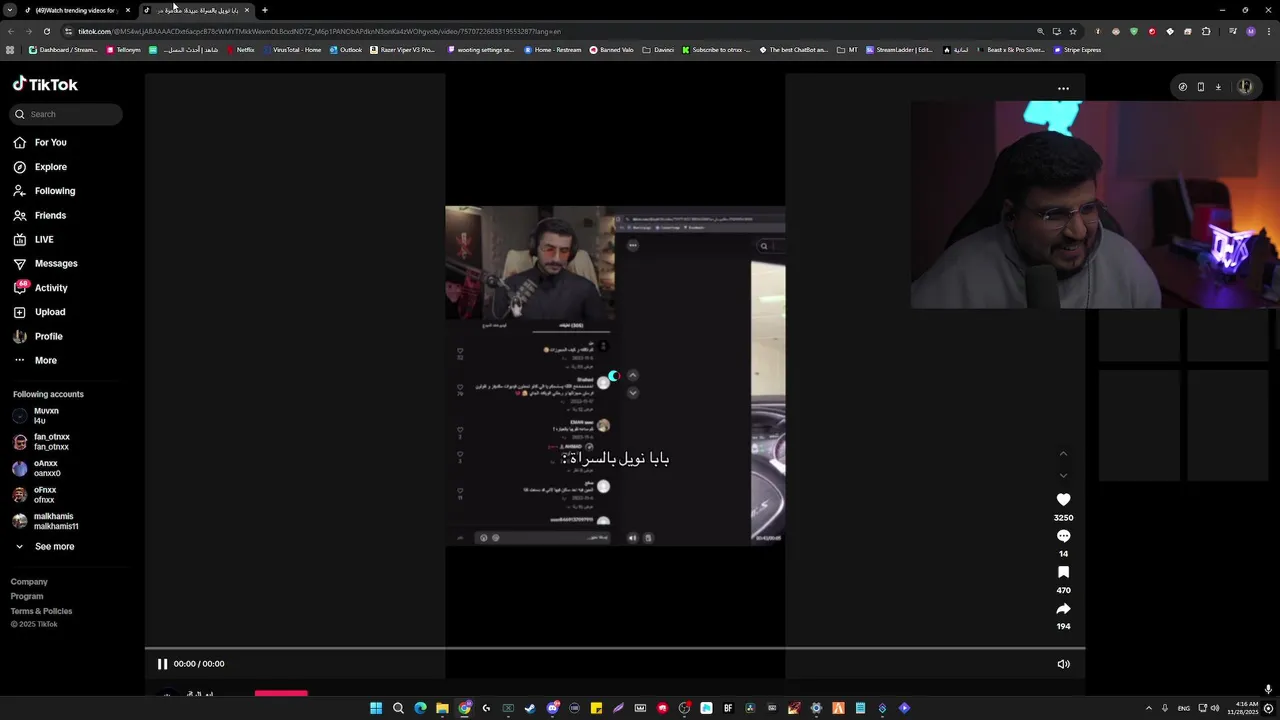Go to the For You feed
Viewport: 1280px width, 720px height.
(x=40, y=143)
